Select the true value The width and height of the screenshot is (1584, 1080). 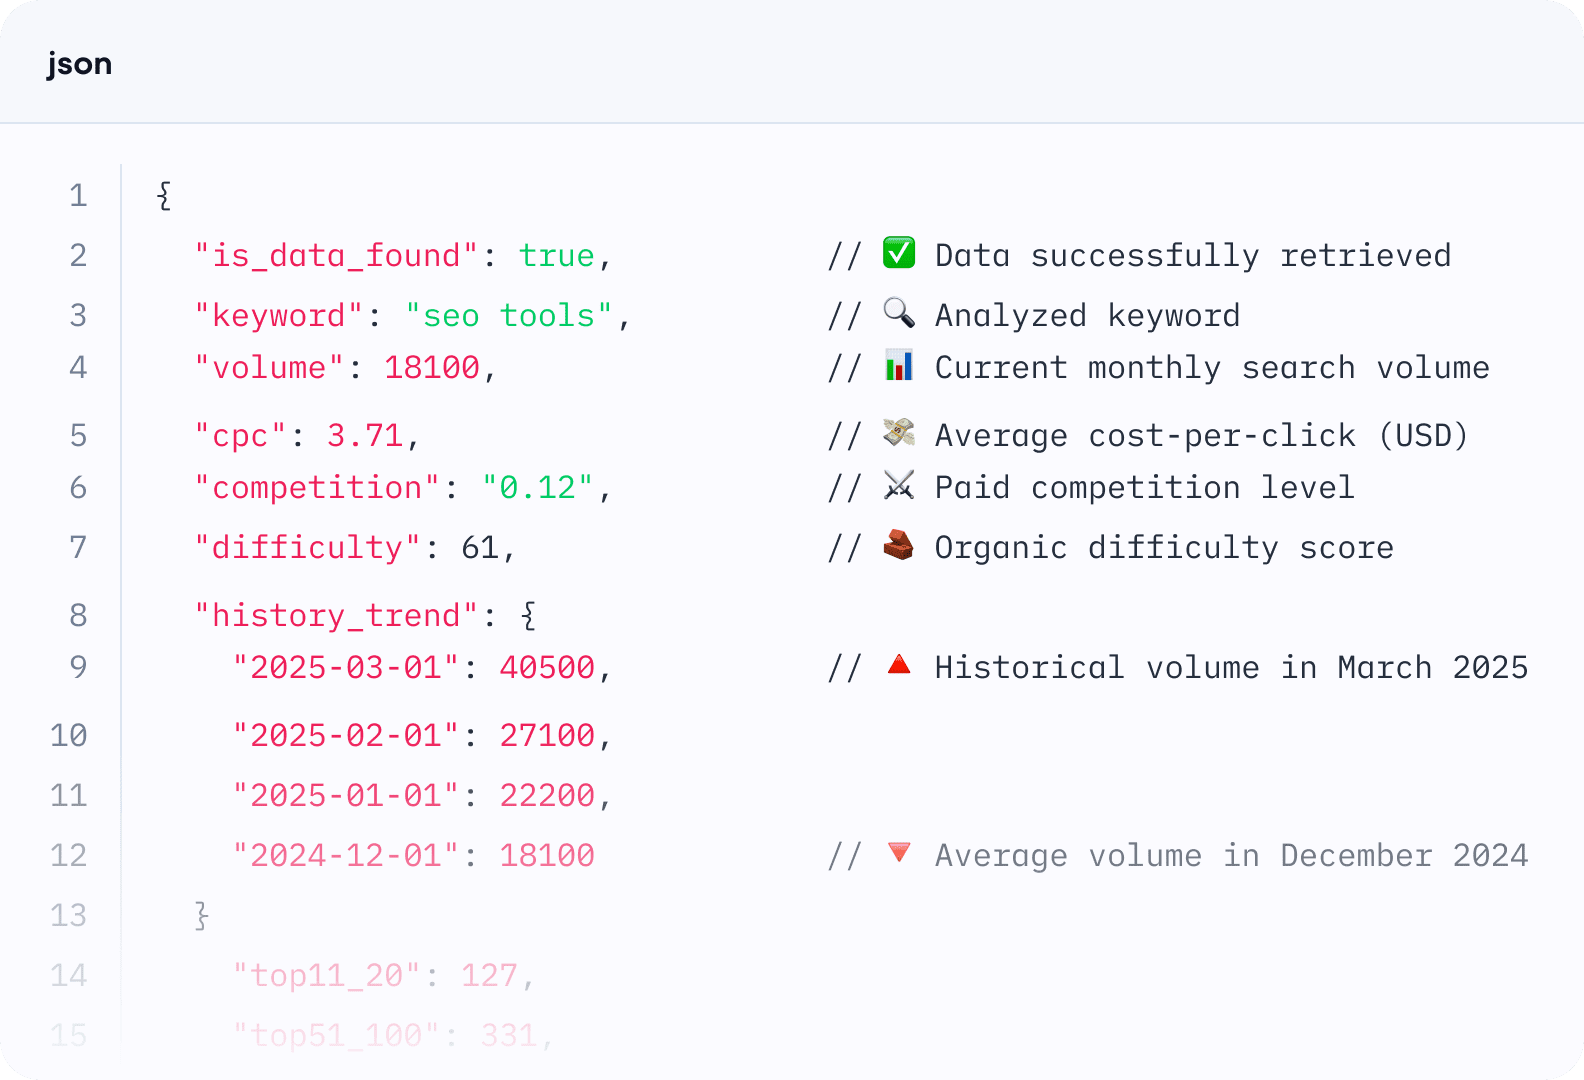pyautogui.click(x=557, y=256)
